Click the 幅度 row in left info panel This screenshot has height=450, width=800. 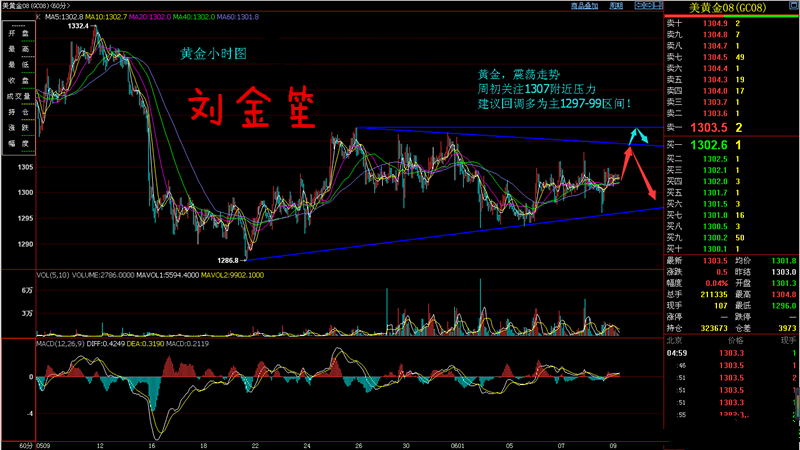19,144
